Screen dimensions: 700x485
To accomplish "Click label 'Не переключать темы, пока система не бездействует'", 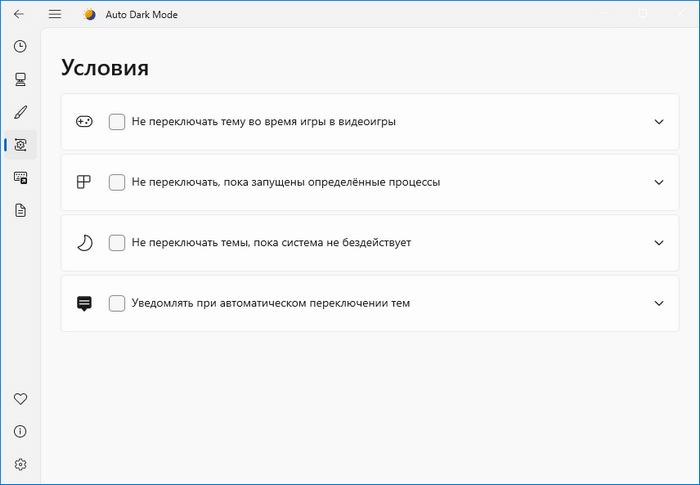I will coord(271,243).
